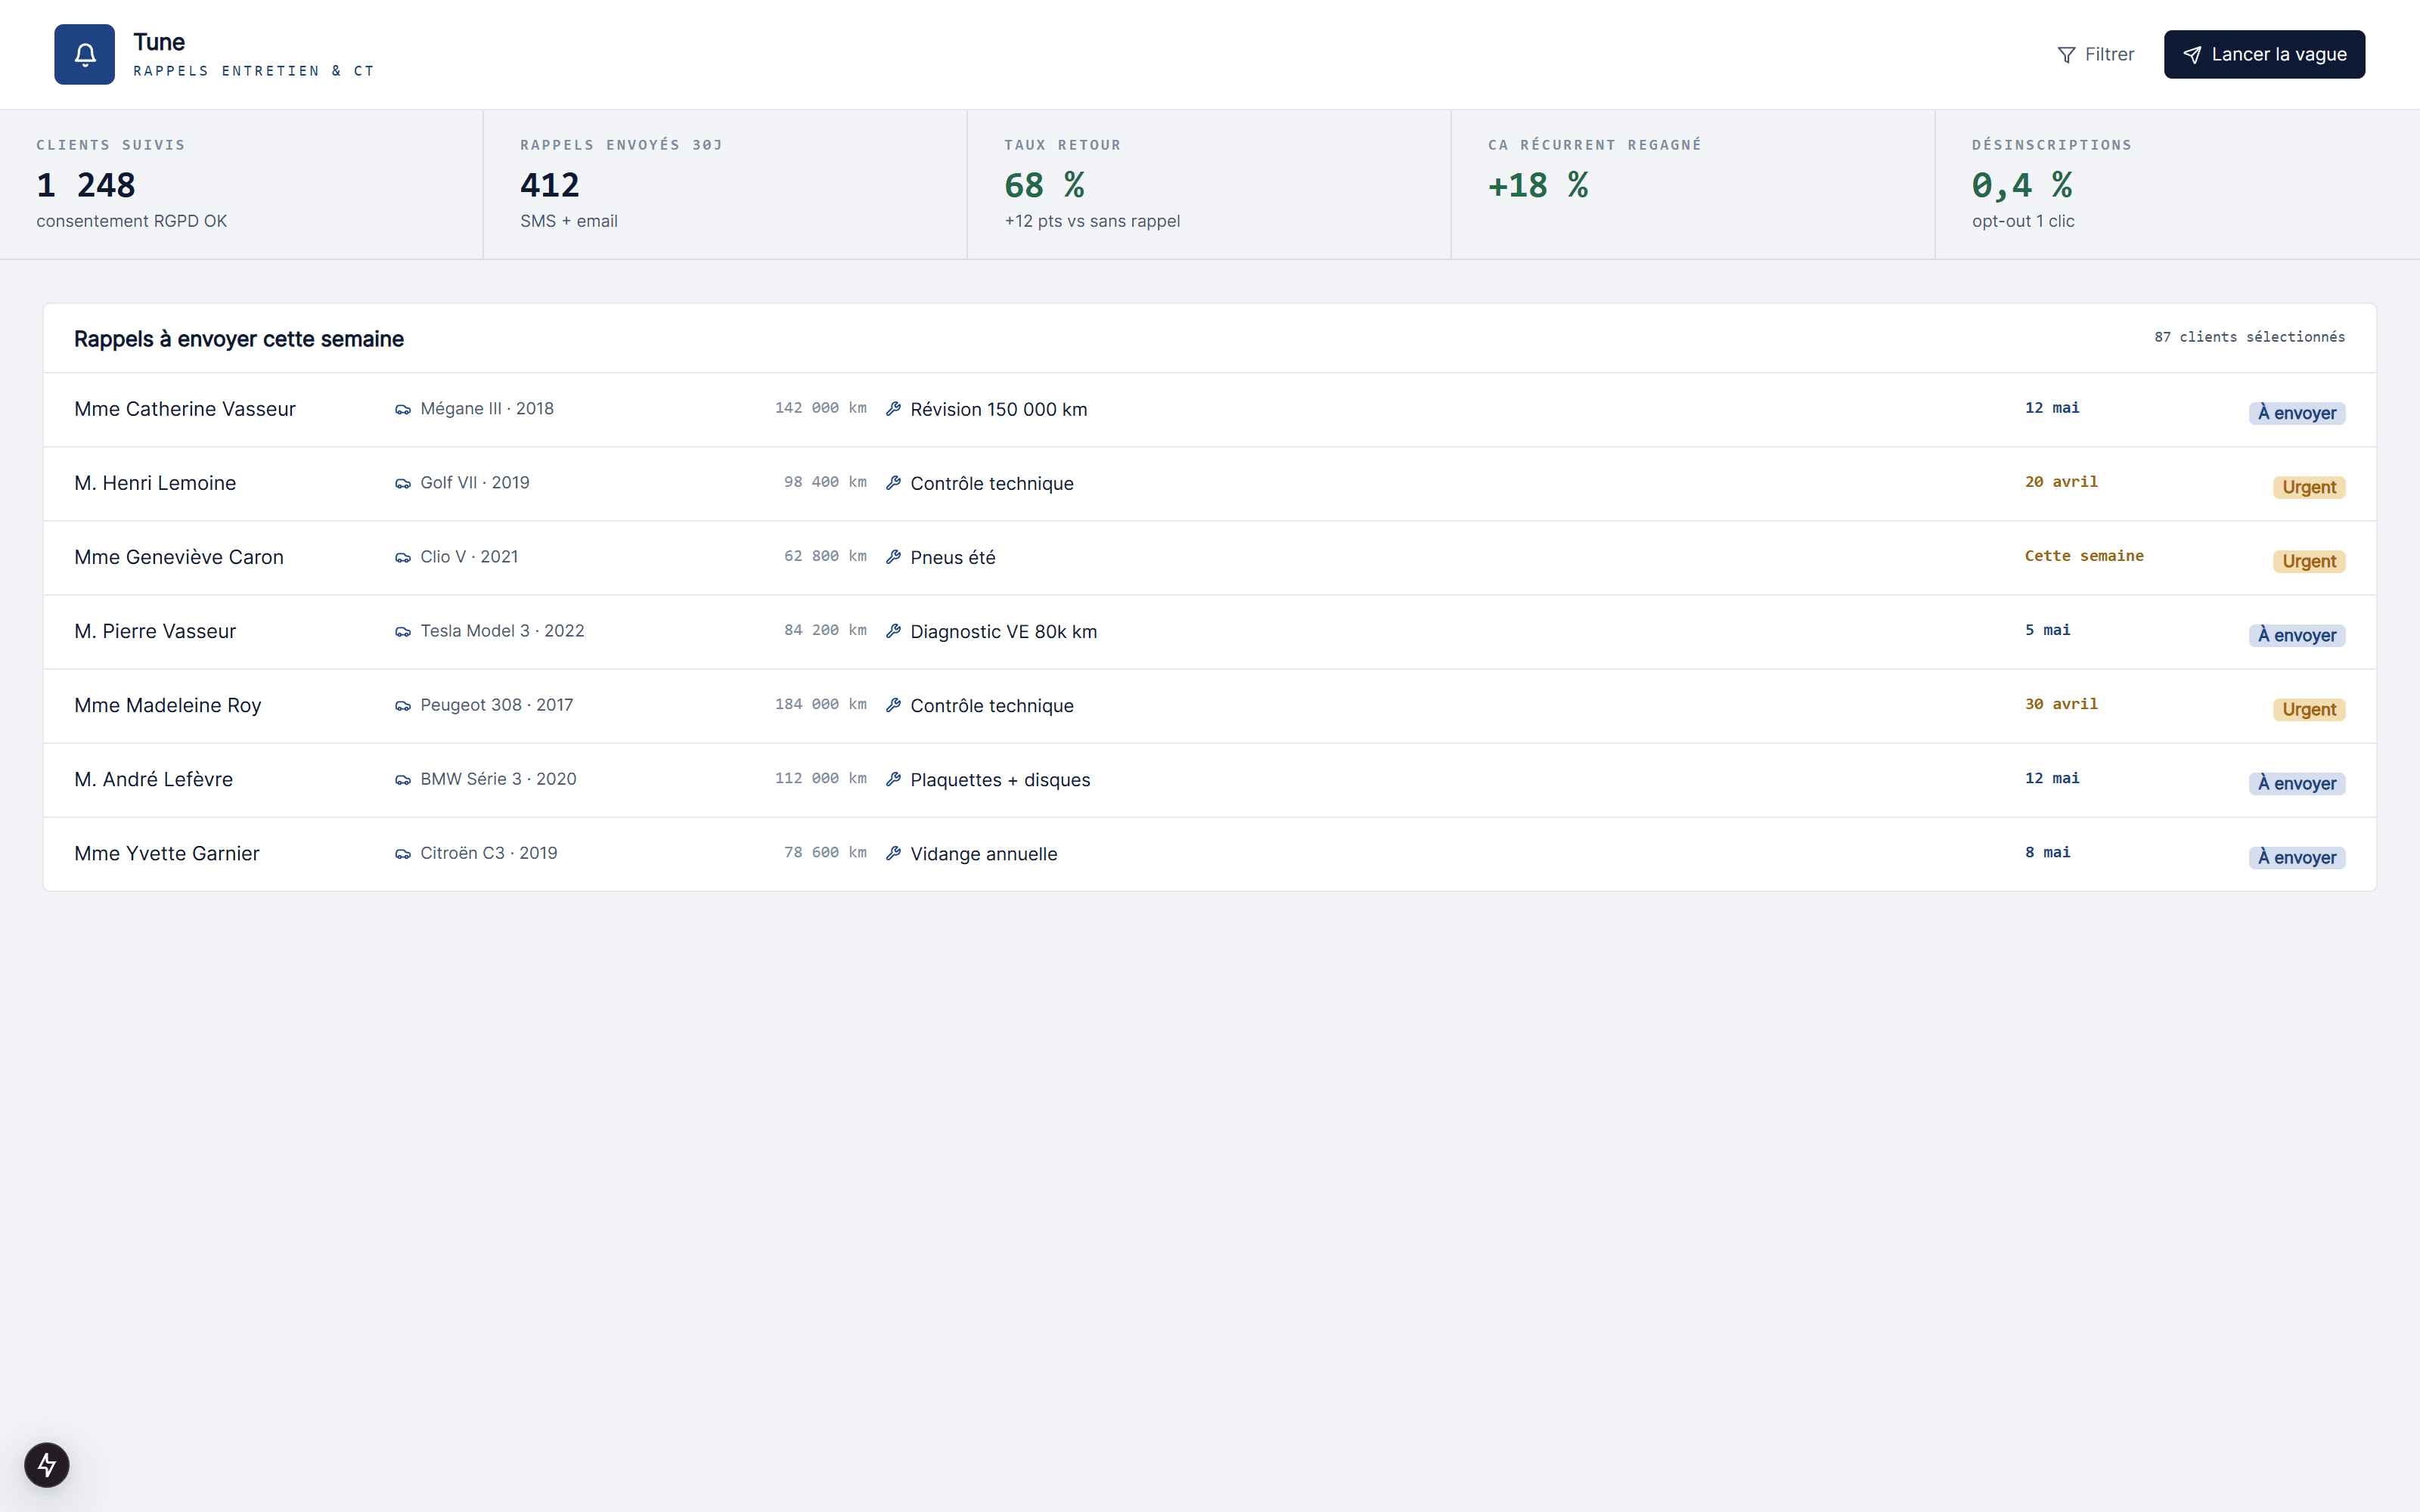Click the car icon beside Mégane III · 2018

click(x=403, y=409)
